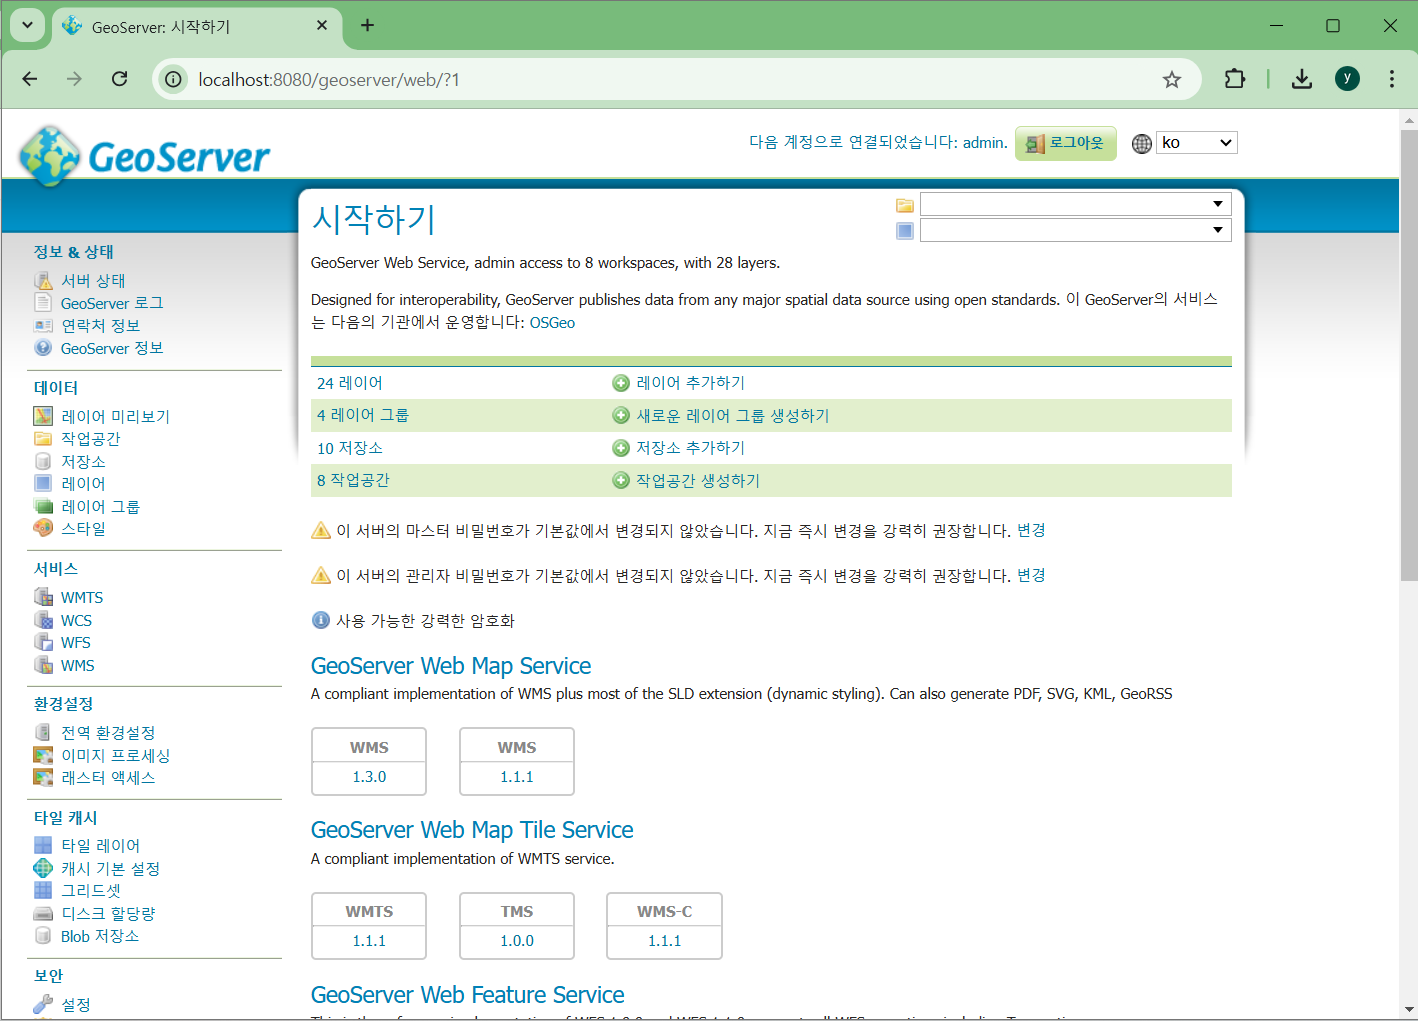The image size is (1418, 1021).
Task: Click the WFS service icon
Action: click(x=43, y=642)
